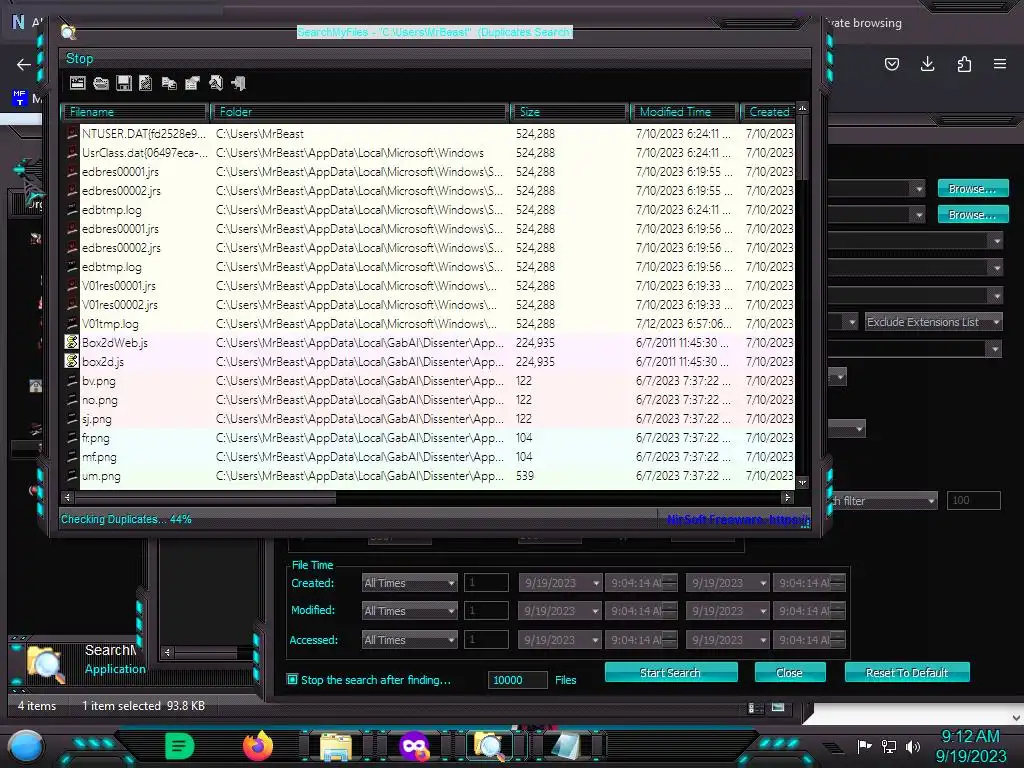Open file properties toolbar icon

192,83
